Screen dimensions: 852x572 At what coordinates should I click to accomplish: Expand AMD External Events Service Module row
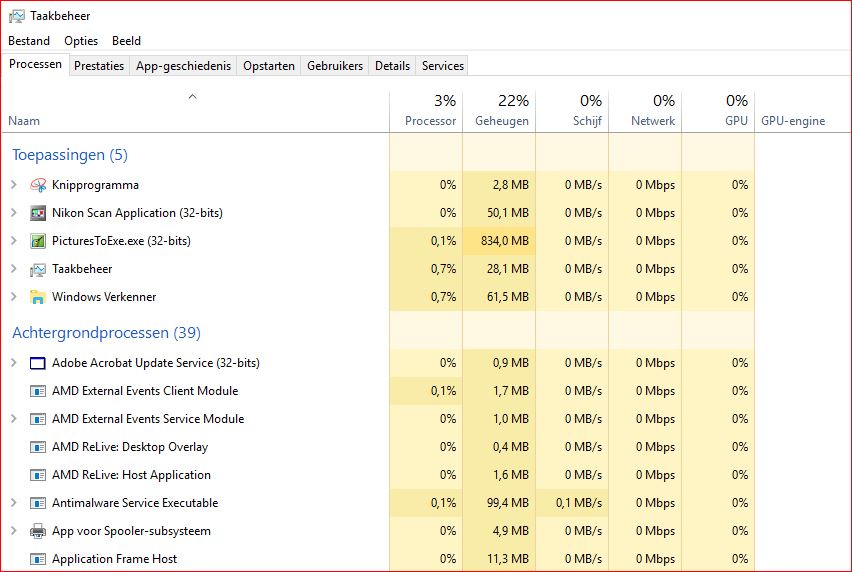pos(14,419)
